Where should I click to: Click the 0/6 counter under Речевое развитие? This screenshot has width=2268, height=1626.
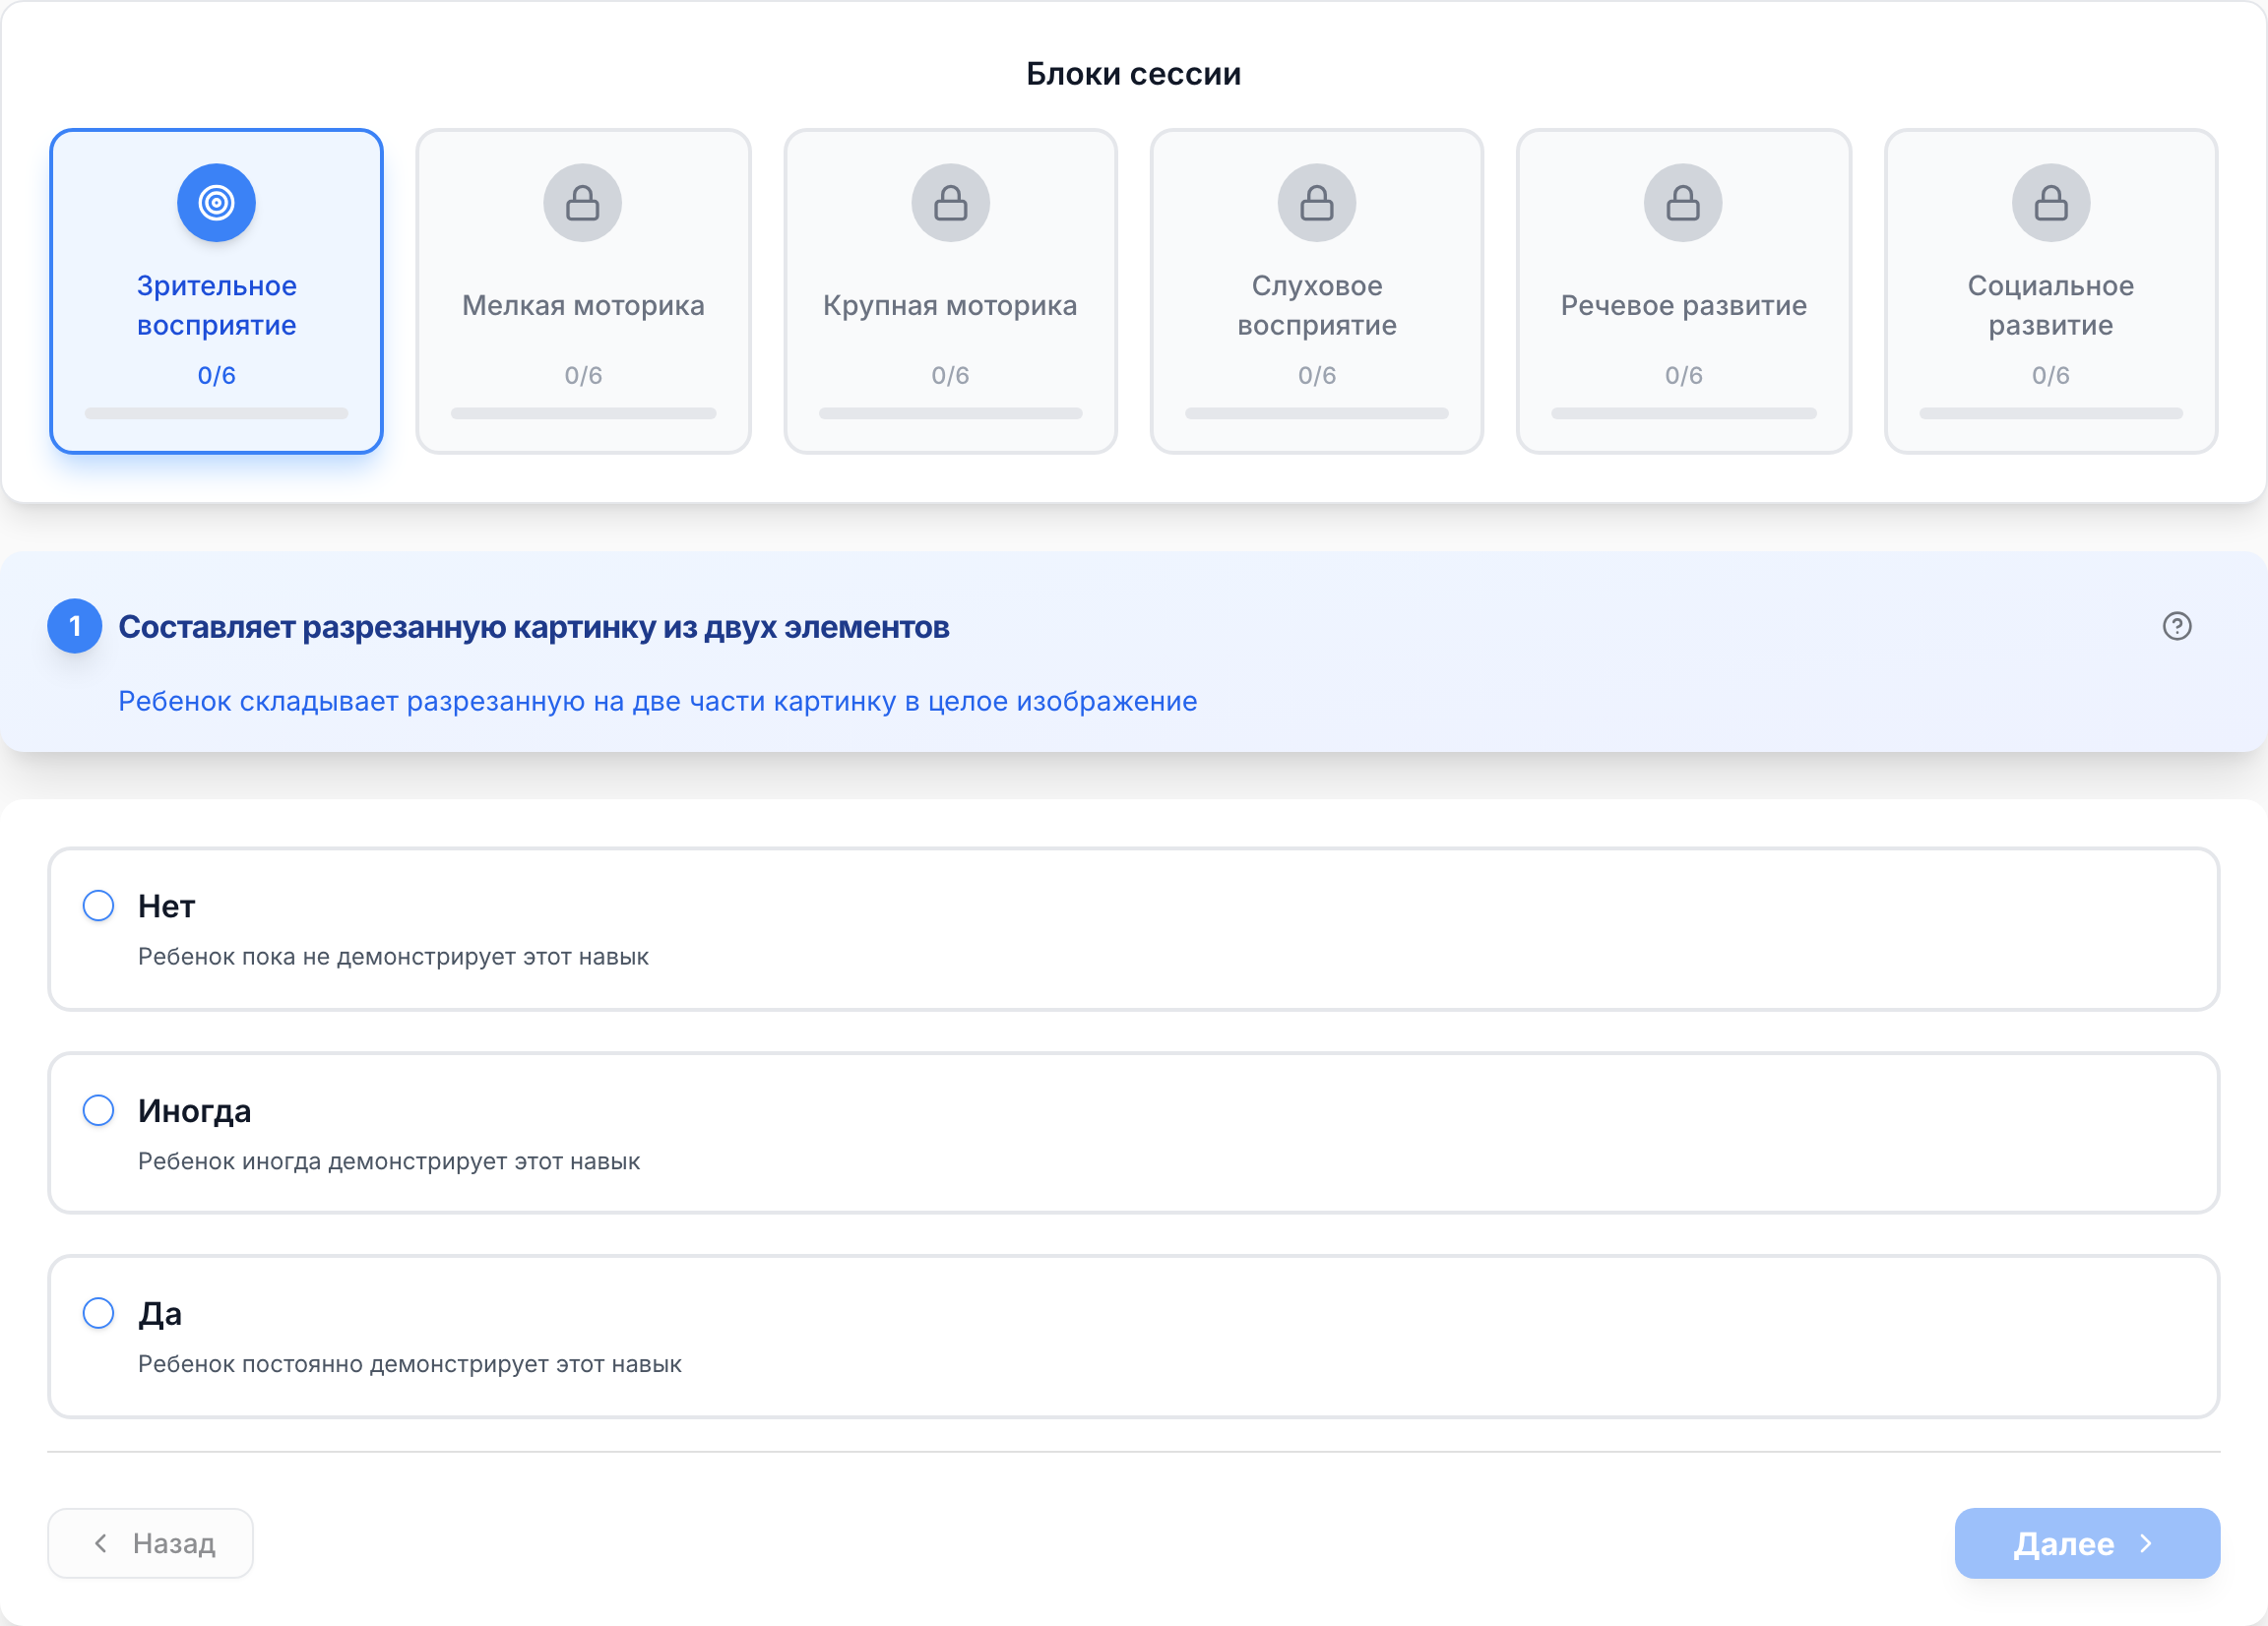pos(1683,375)
